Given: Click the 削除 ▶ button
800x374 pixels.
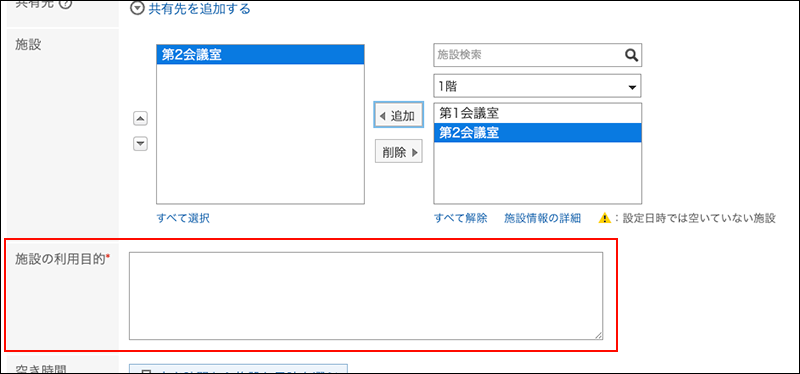Looking at the screenshot, I should click(x=399, y=152).
